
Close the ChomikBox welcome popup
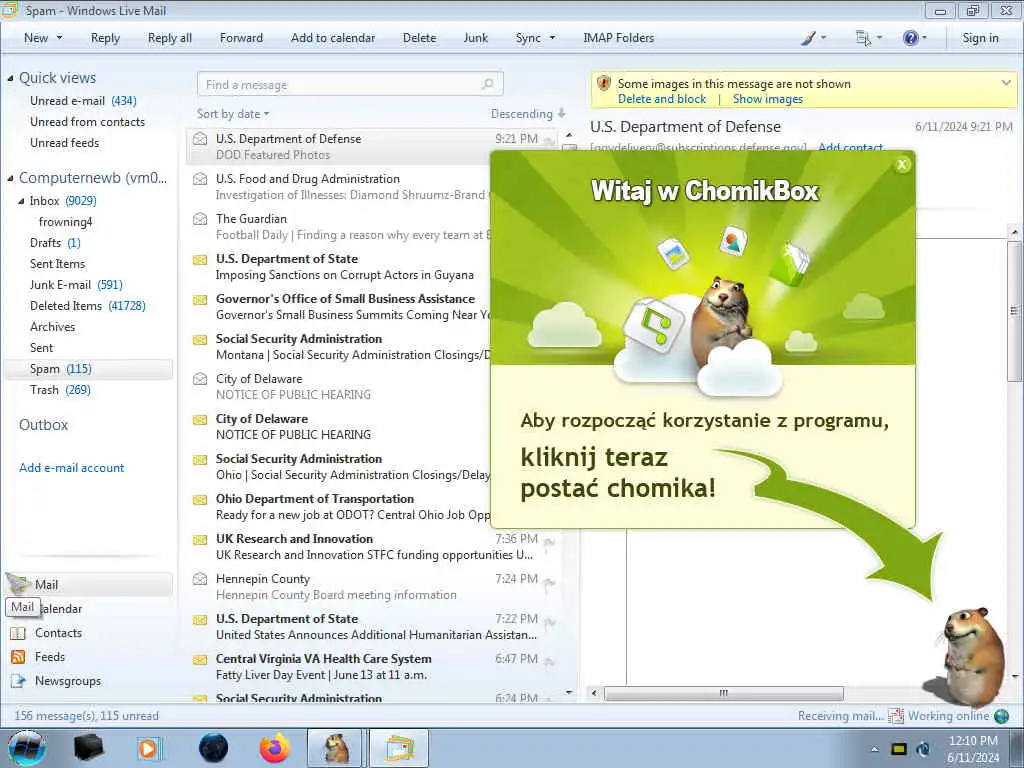tap(902, 165)
